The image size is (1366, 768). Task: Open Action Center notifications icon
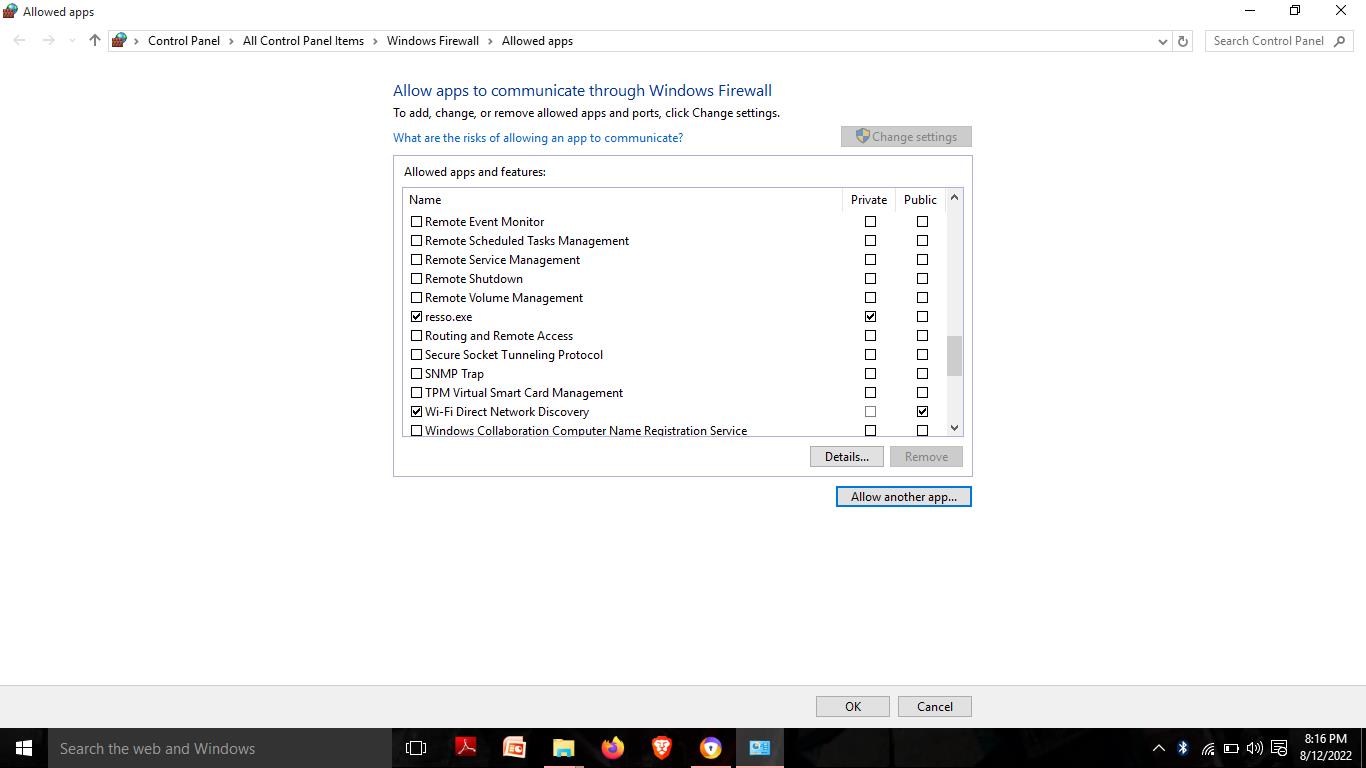[1279, 748]
